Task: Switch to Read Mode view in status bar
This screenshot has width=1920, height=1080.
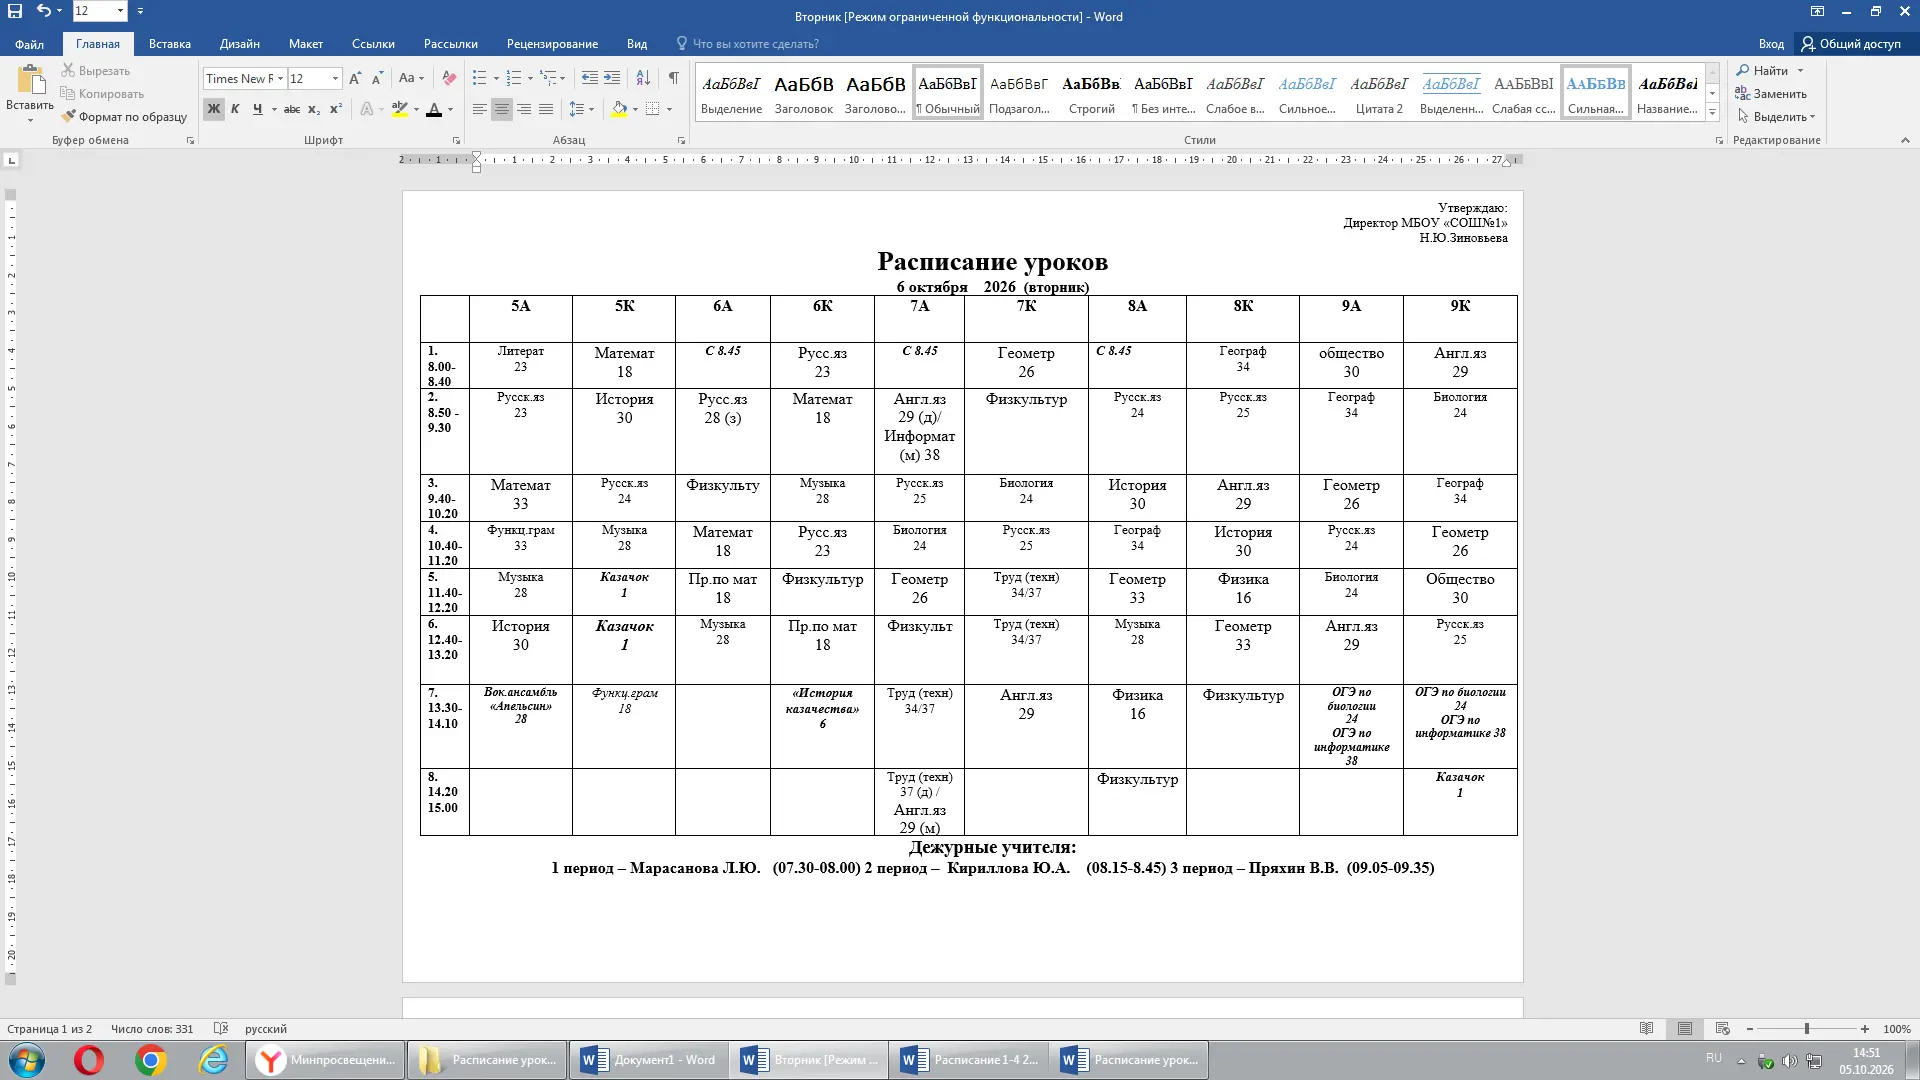Action: 1646,1029
